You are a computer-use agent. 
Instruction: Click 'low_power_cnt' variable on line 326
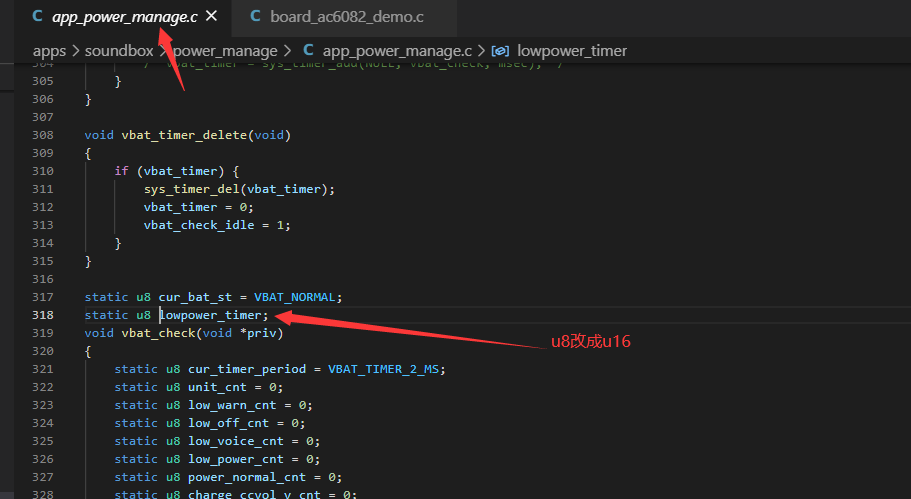[236, 459]
